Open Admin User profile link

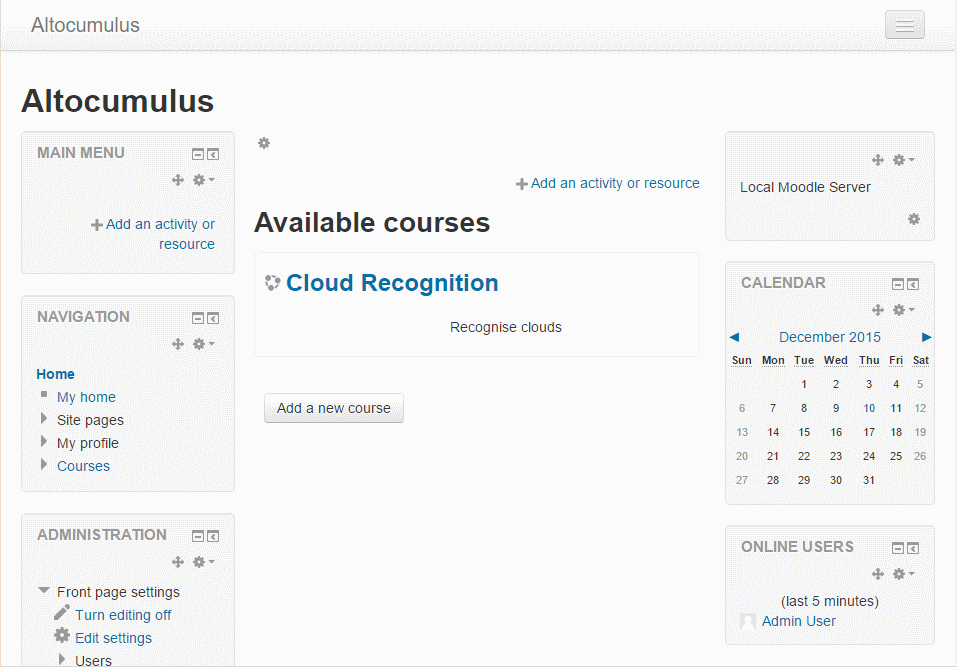(x=798, y=621)
